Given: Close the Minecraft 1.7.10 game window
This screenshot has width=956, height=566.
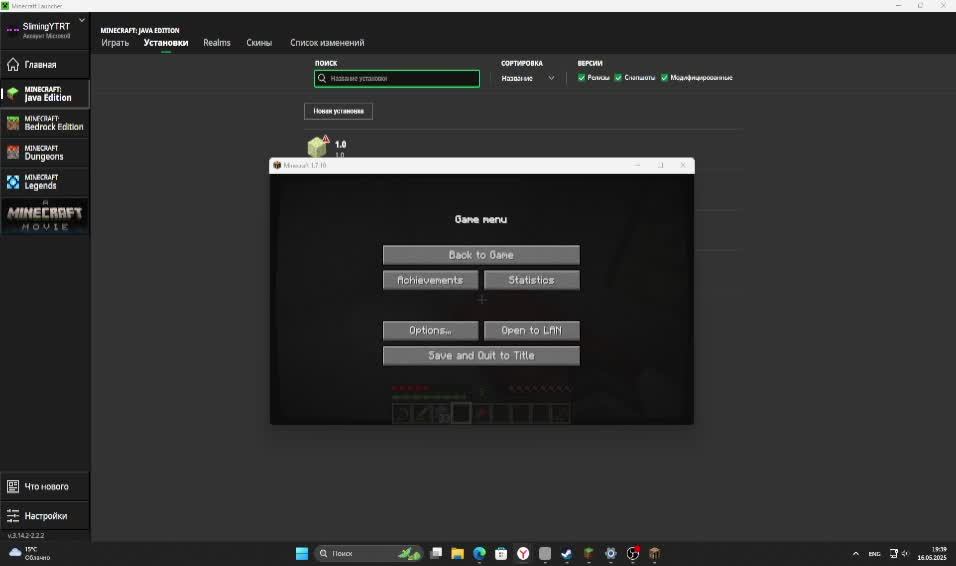Looking at the screenshot, I should 683,165.
